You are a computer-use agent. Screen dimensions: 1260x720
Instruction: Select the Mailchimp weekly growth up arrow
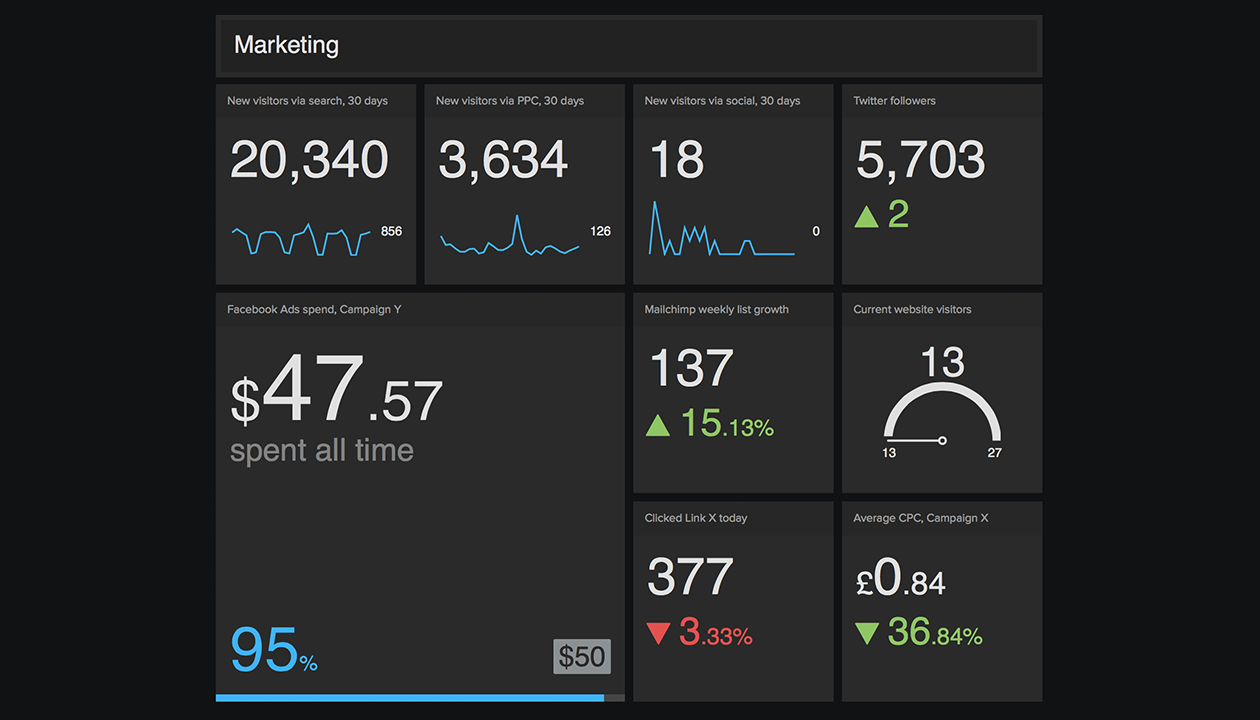point(659,425)
